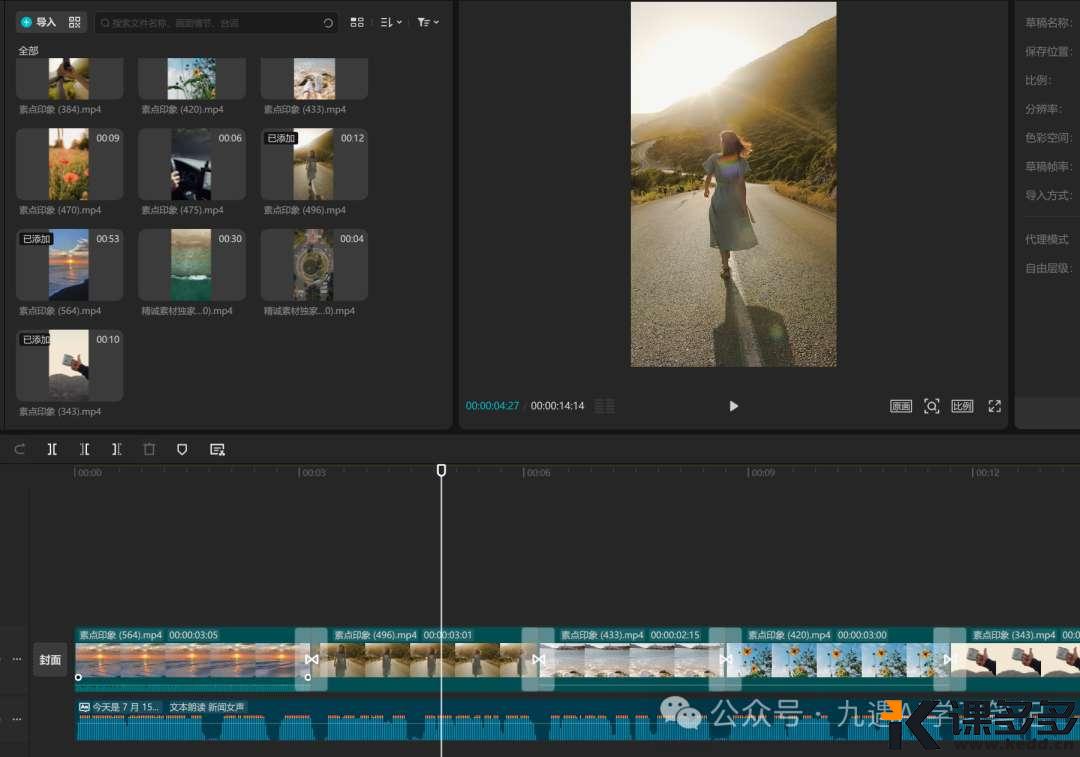
Task: Click the transition between 496 and 433 clips
Action: point(538,659)
